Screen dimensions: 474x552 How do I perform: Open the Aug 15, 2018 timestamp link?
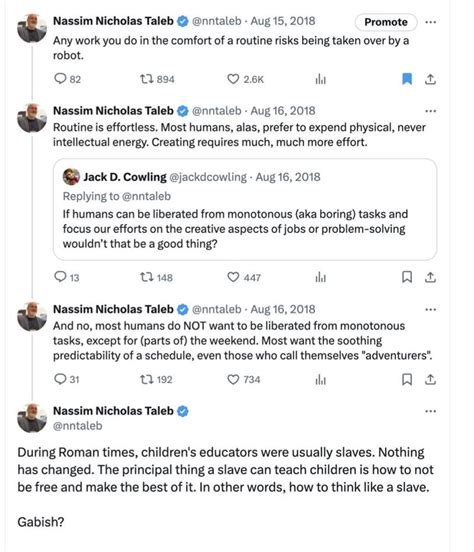tap(283, 21)
